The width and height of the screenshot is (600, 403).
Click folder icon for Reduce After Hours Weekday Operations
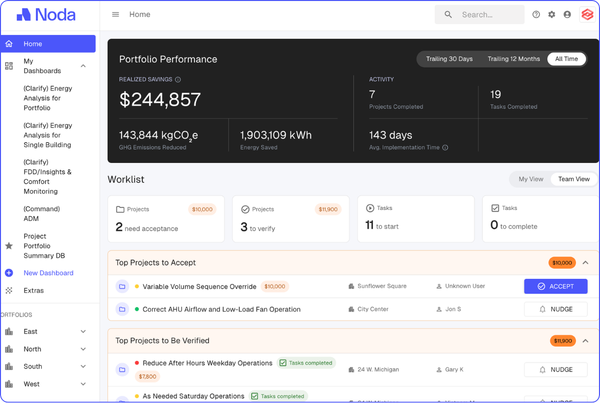[x=122, y=370]
